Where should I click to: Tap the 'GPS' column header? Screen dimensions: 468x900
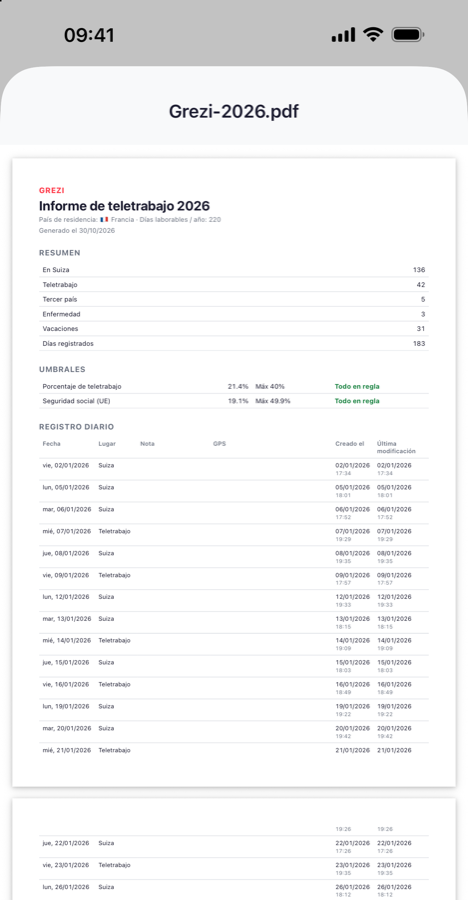point(219,444)
